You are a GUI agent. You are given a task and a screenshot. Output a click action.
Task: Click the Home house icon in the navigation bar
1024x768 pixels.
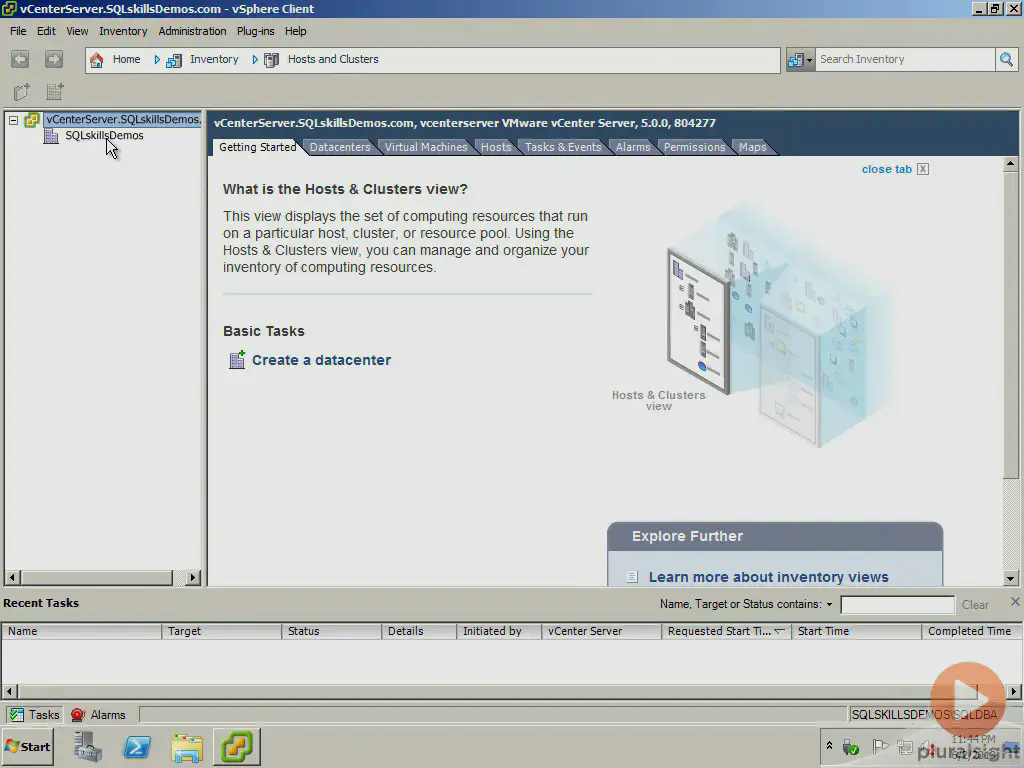pos(97,60)
